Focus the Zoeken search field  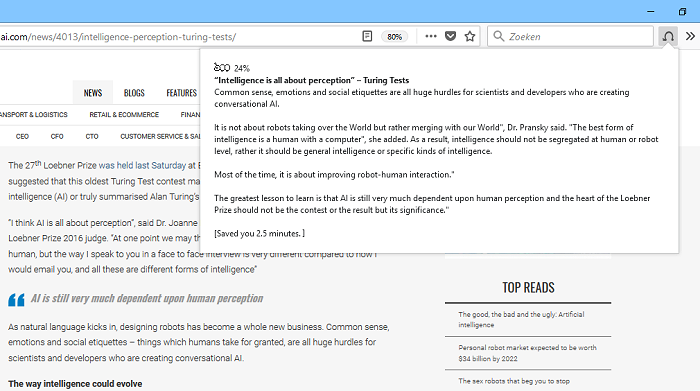[571, 36]
